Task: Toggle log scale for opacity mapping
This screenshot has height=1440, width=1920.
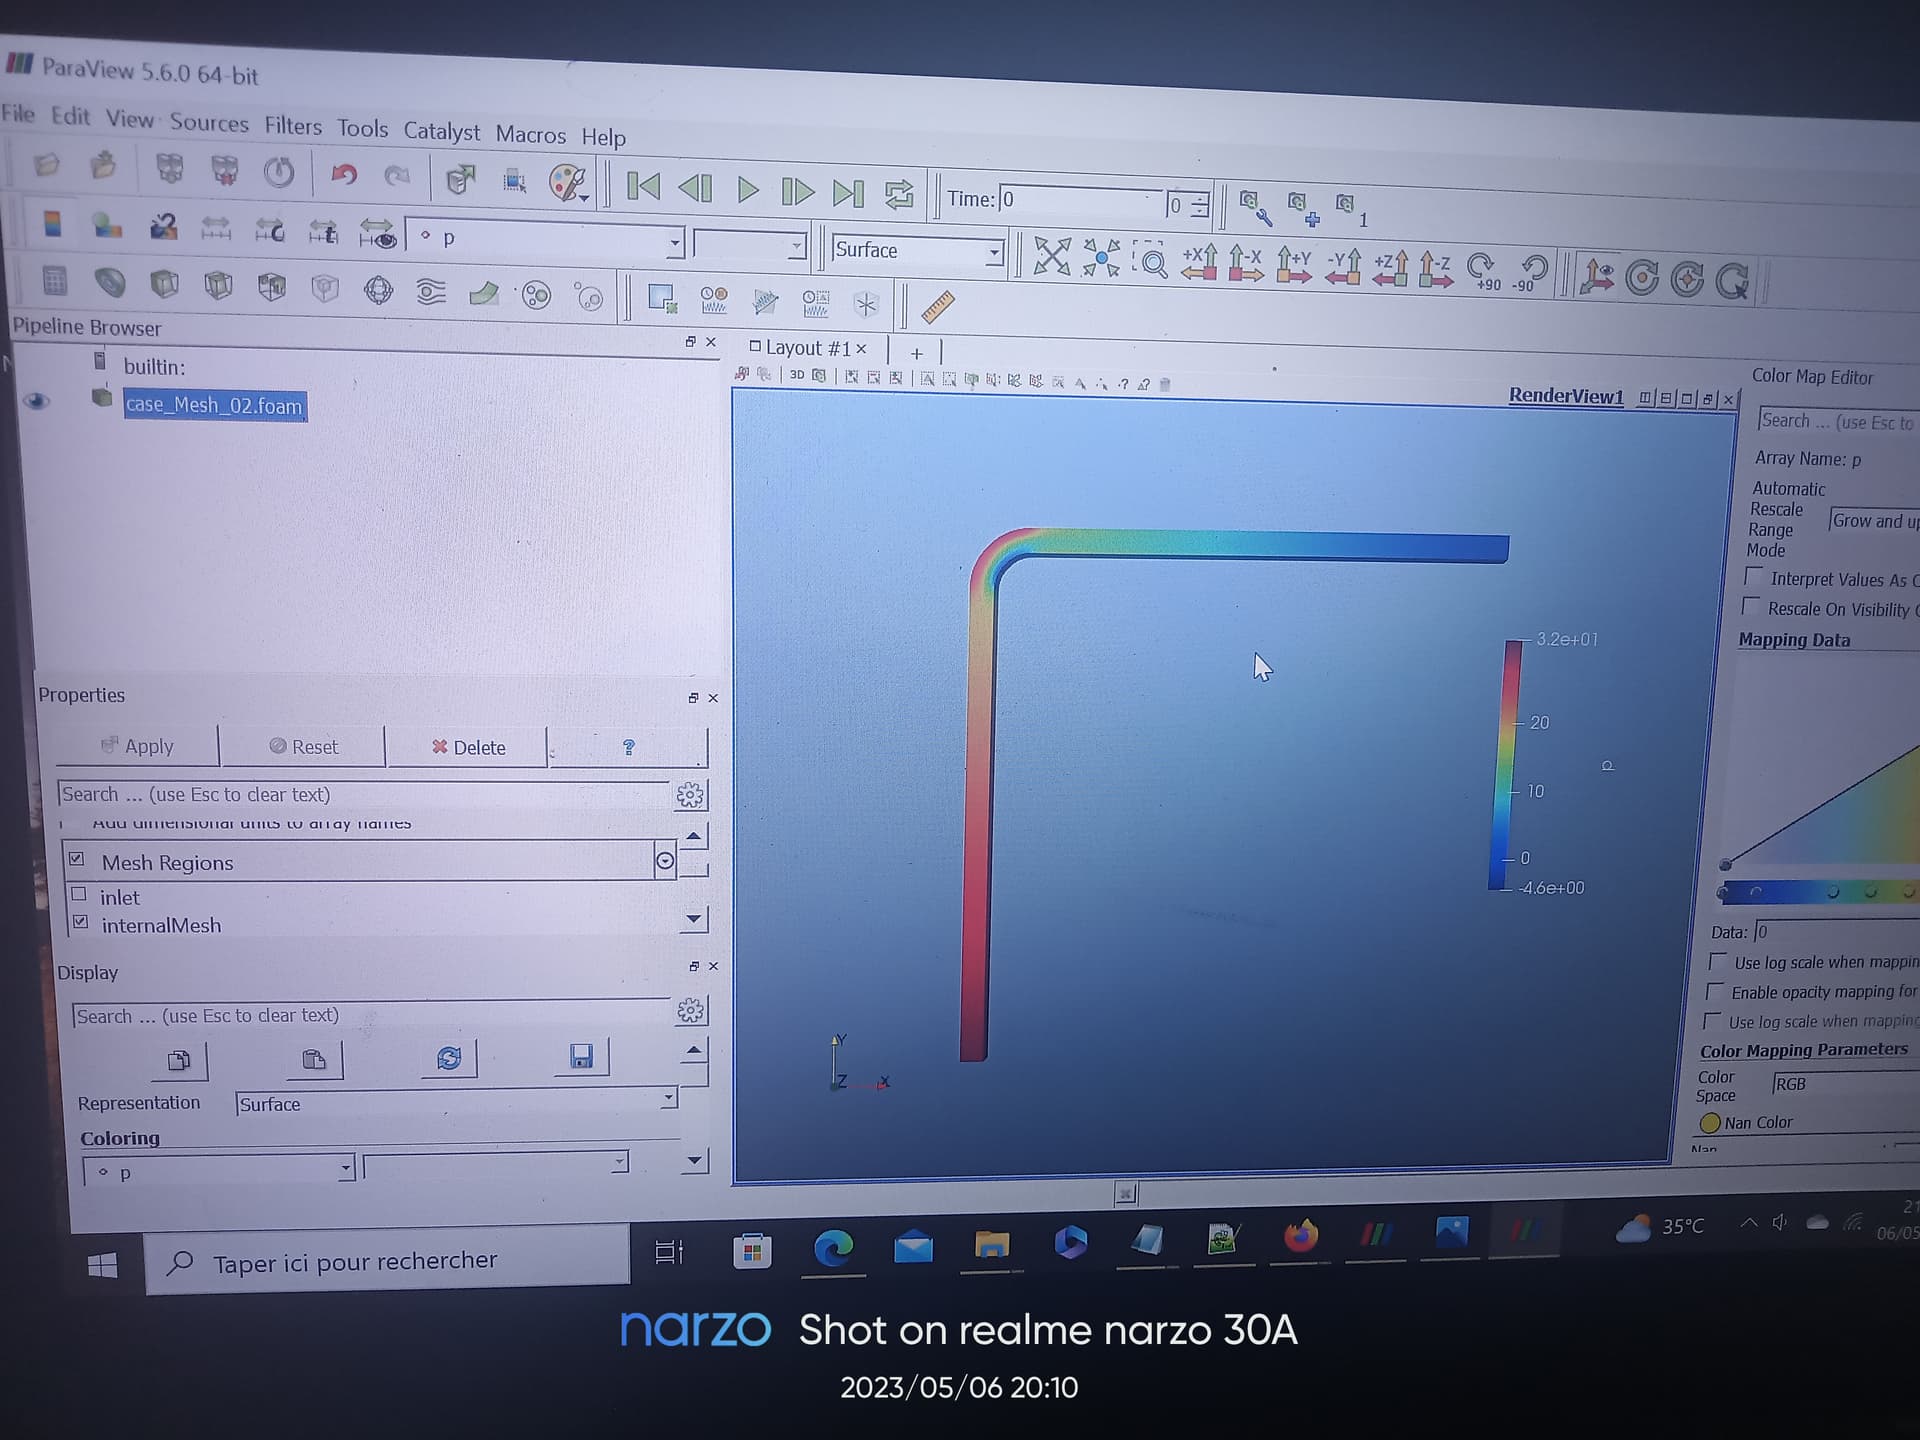Action: pos(1712,1020)
